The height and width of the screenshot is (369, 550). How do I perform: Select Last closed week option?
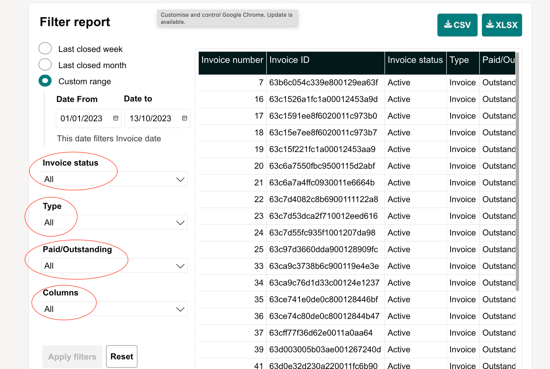(x=45, y=48)
